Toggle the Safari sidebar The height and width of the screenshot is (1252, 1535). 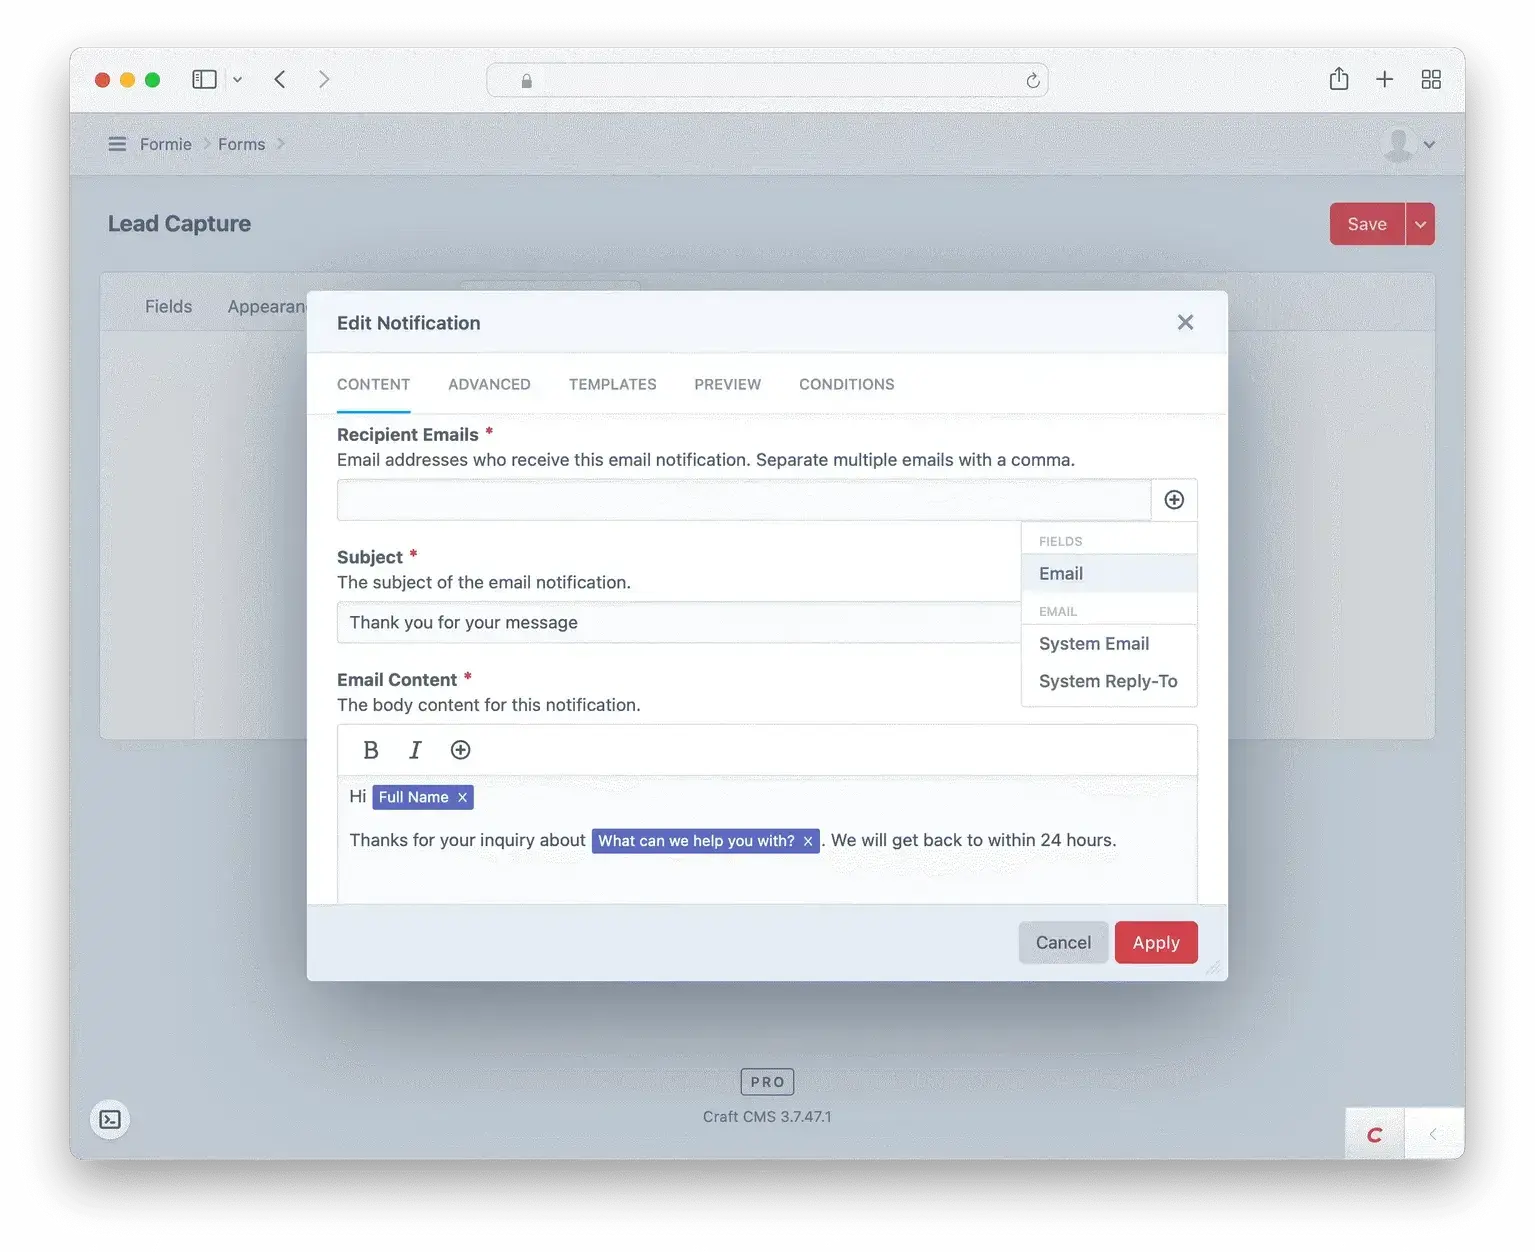point(204,78)
